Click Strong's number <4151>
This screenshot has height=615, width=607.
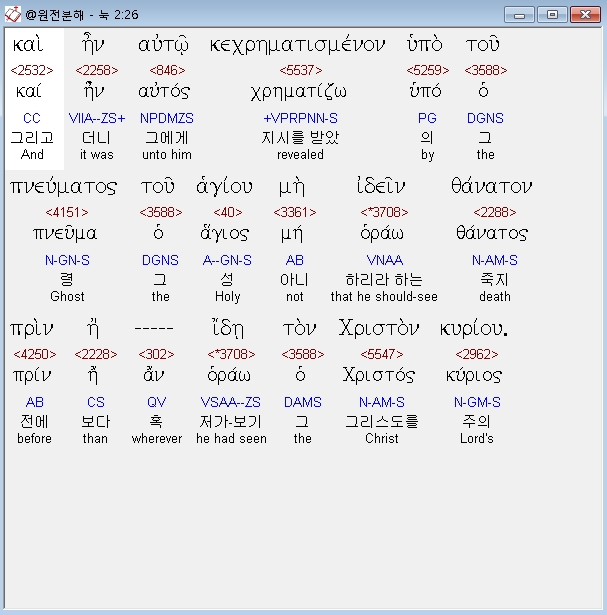tap(67, 212)
